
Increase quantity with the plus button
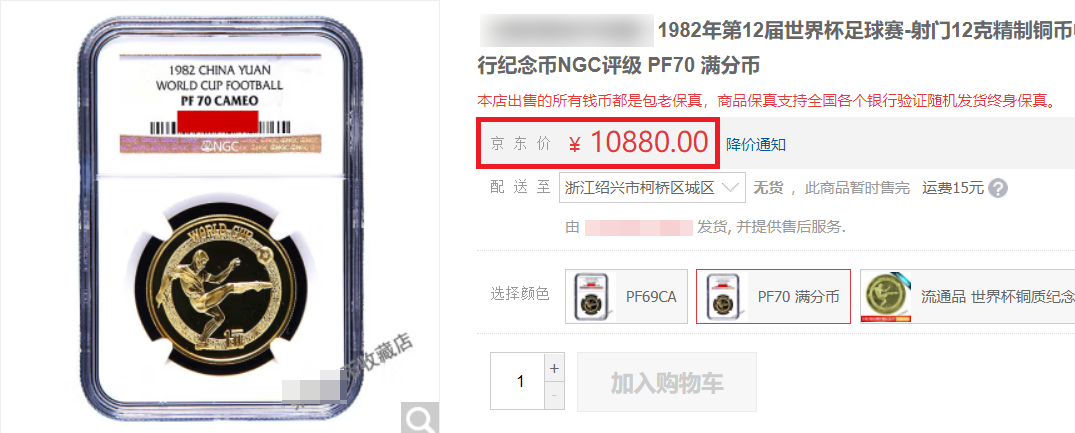554,369
